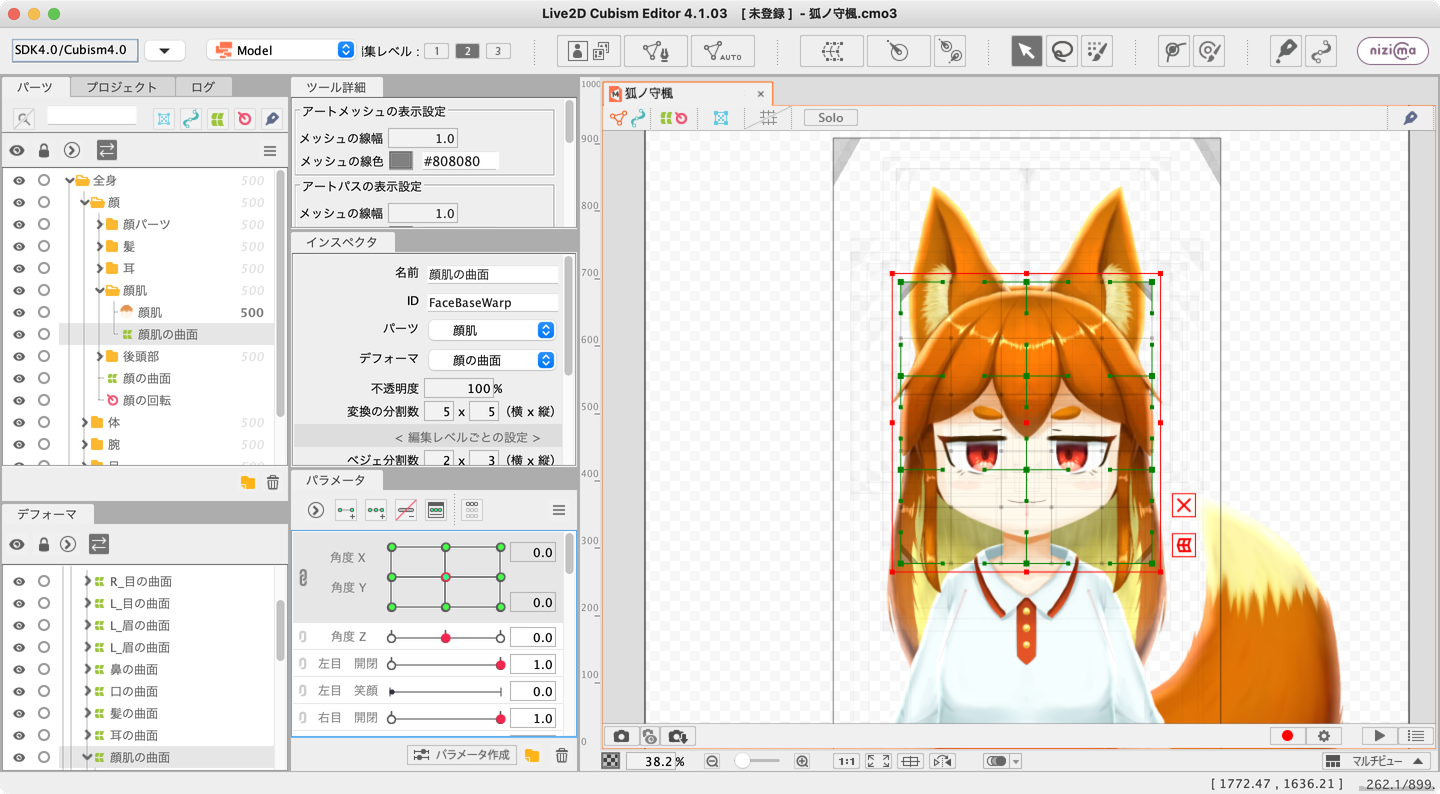Switch to the プロジェクト tab
Viewport: 1440px width, 794px height.
click(x=121, y=87)
